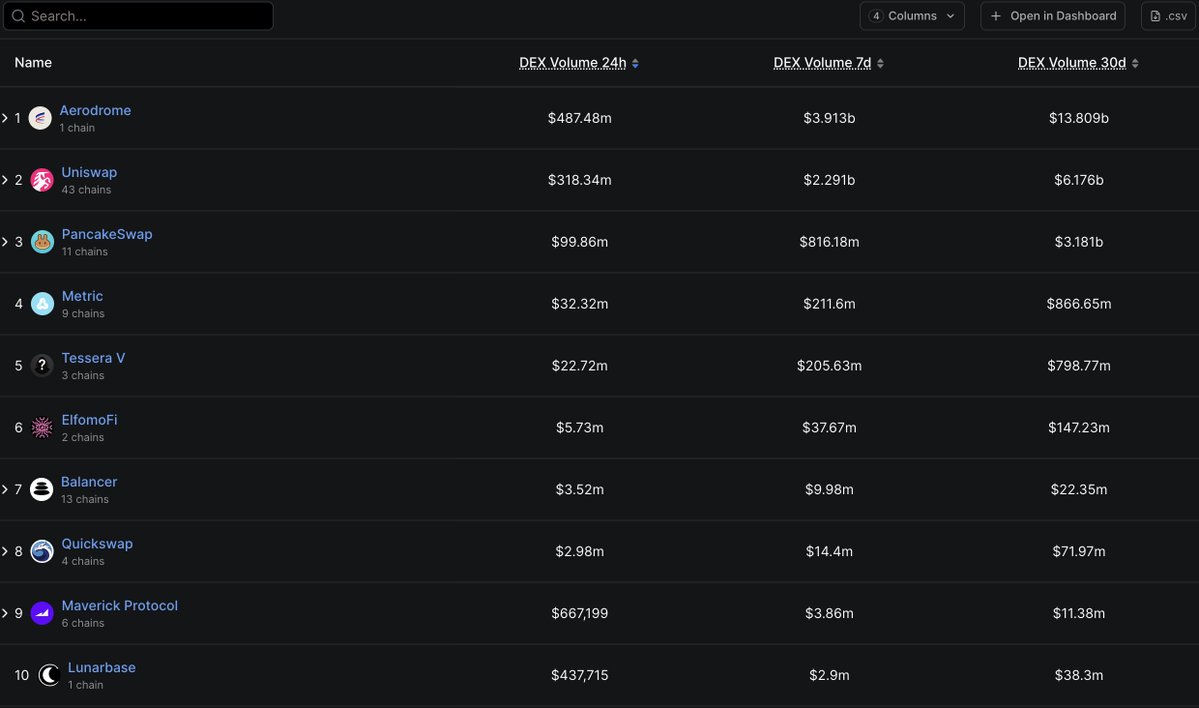Sort by DEX Volume 7d arrows

(880, 63)
